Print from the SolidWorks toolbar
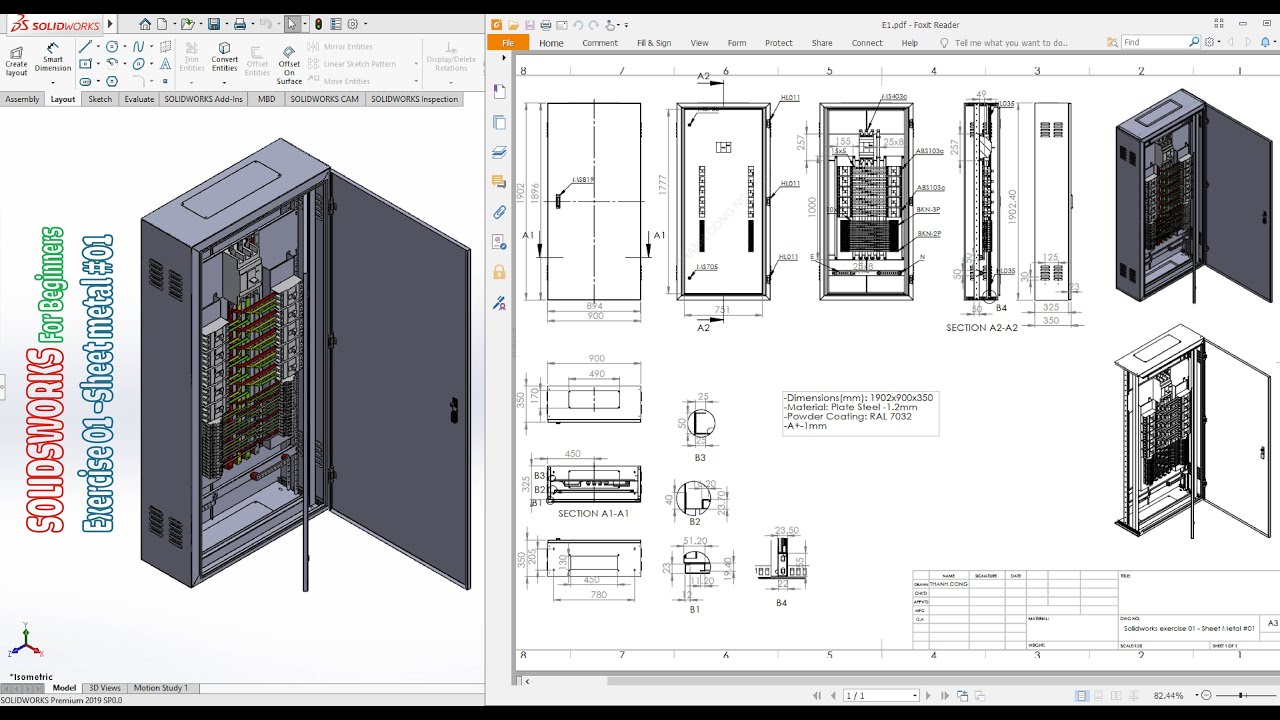The width and height of the screenshot is (1280, 720). pos(240,24)
